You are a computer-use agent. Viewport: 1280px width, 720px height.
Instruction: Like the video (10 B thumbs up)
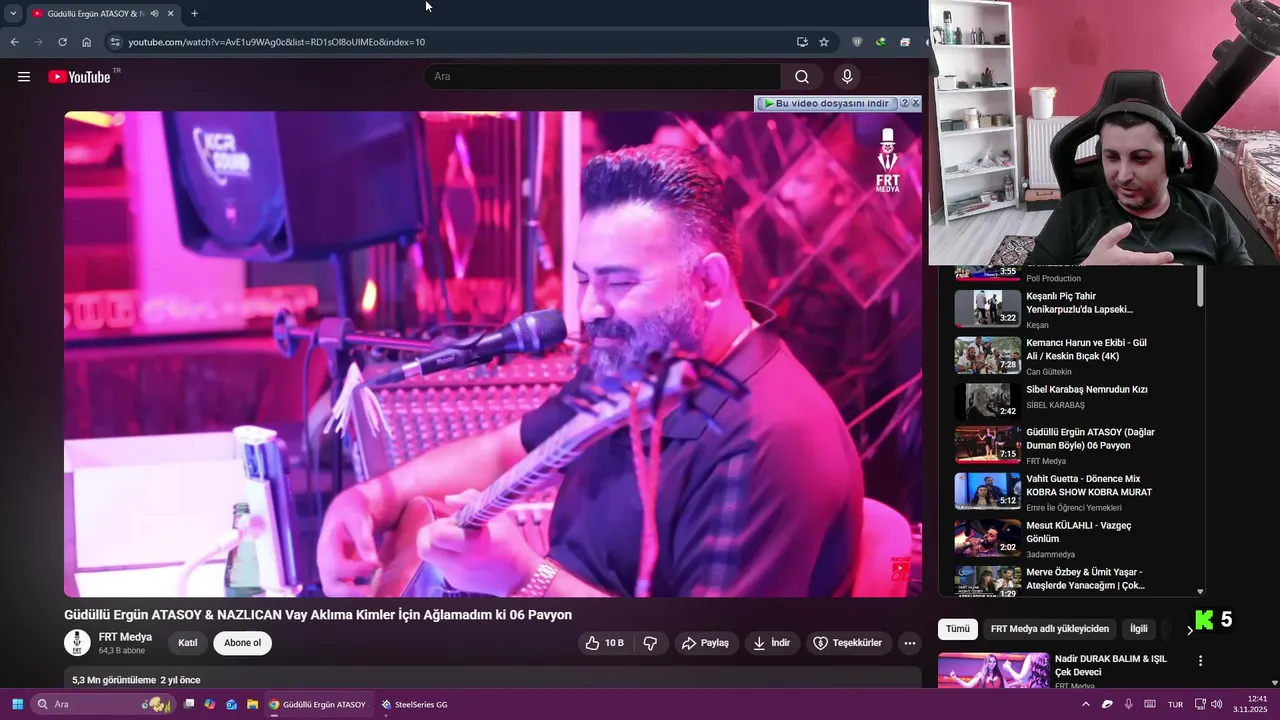click(x=606, y=643)
